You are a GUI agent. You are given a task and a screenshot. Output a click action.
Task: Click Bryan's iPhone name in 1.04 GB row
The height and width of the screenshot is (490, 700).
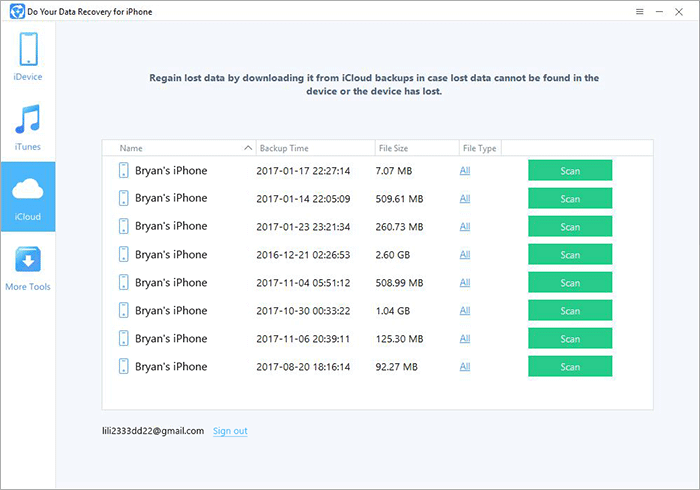pyautogui.click(x=171, y=310)
